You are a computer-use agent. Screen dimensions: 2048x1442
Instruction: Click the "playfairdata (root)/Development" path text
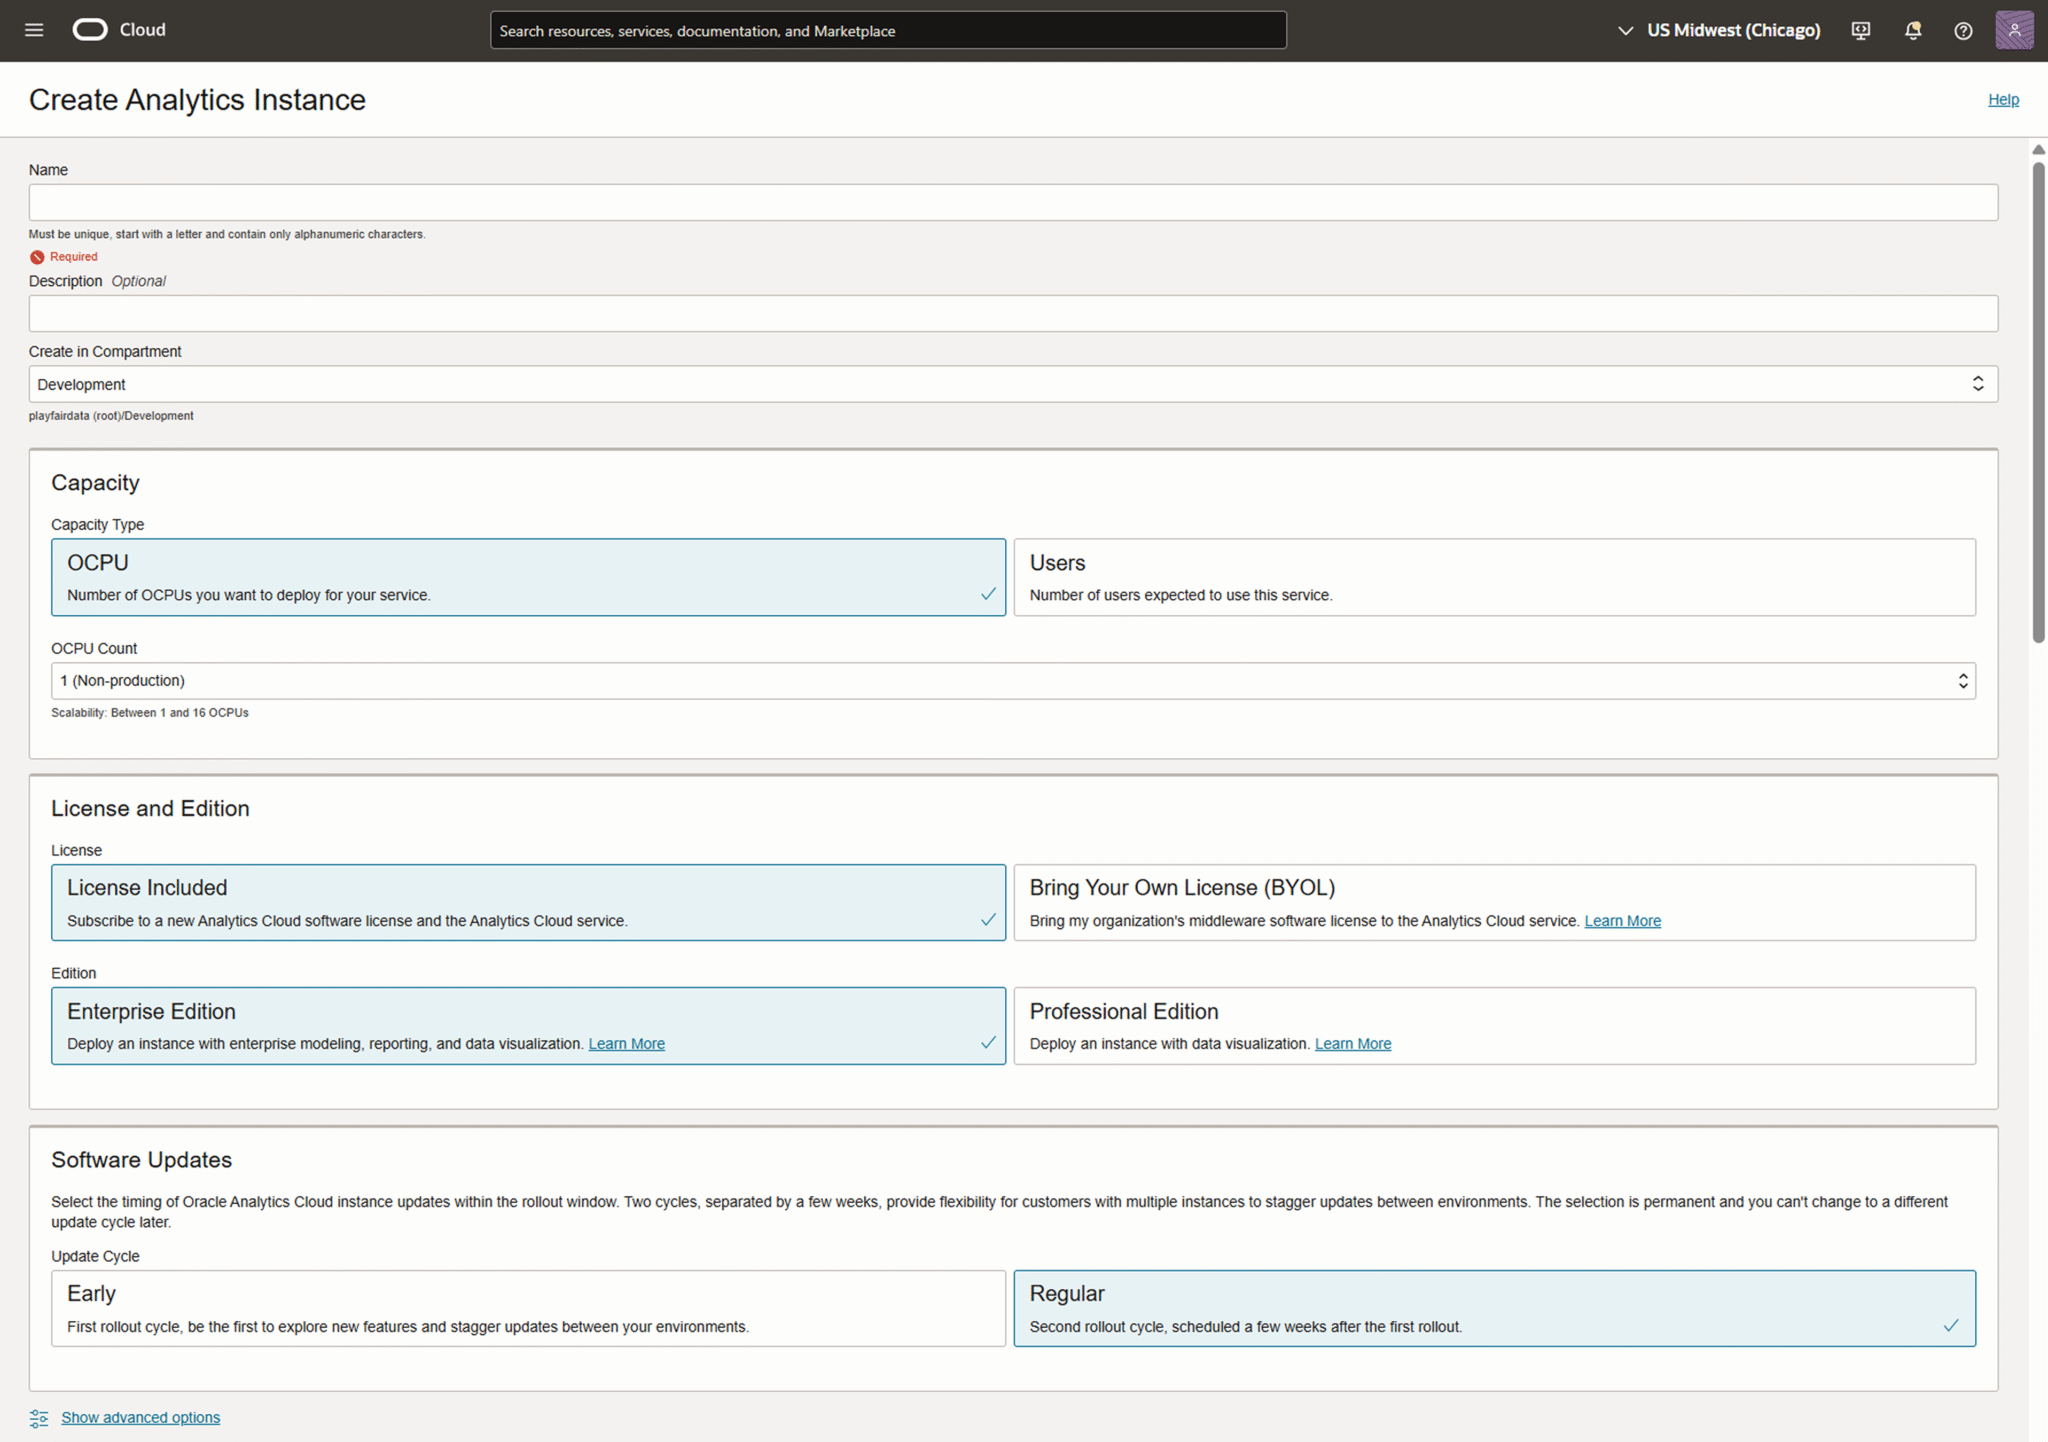111,416
